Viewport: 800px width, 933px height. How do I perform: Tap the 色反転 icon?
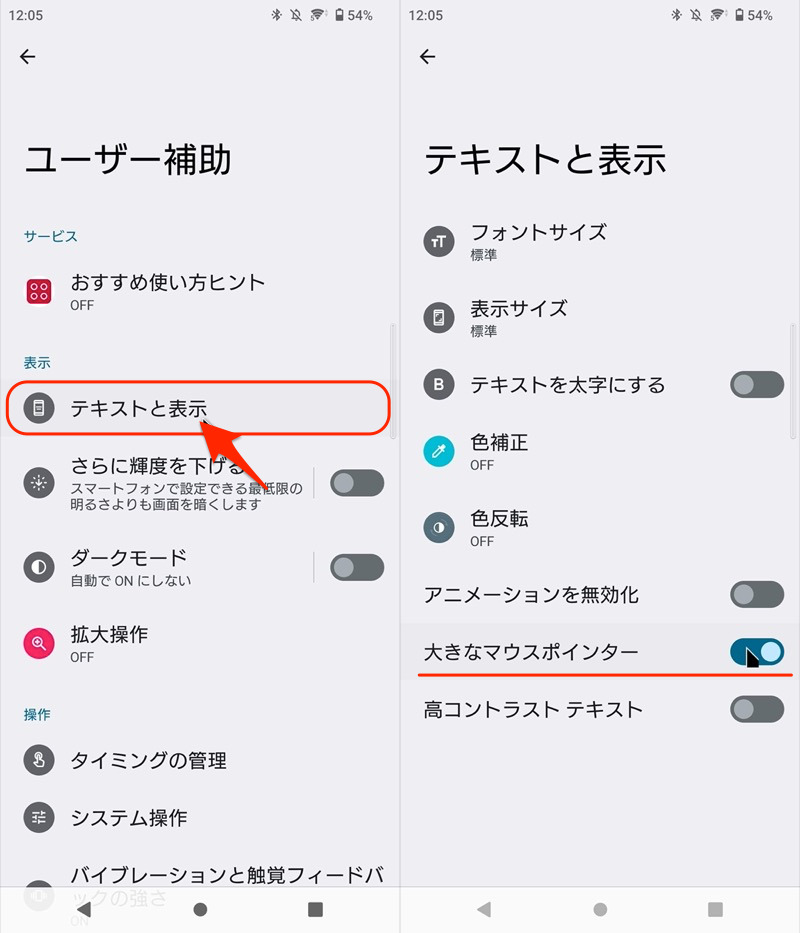click(439, 528)
